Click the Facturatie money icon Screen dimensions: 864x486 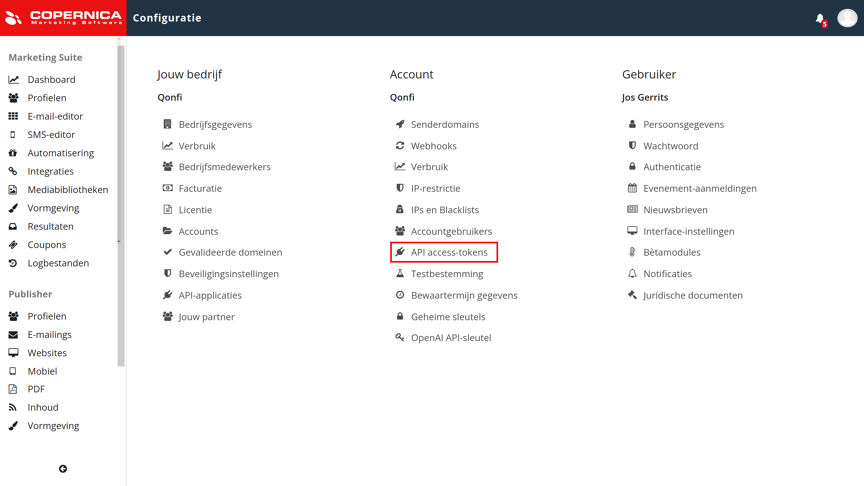pyautogui.click(x=168, y=188)
